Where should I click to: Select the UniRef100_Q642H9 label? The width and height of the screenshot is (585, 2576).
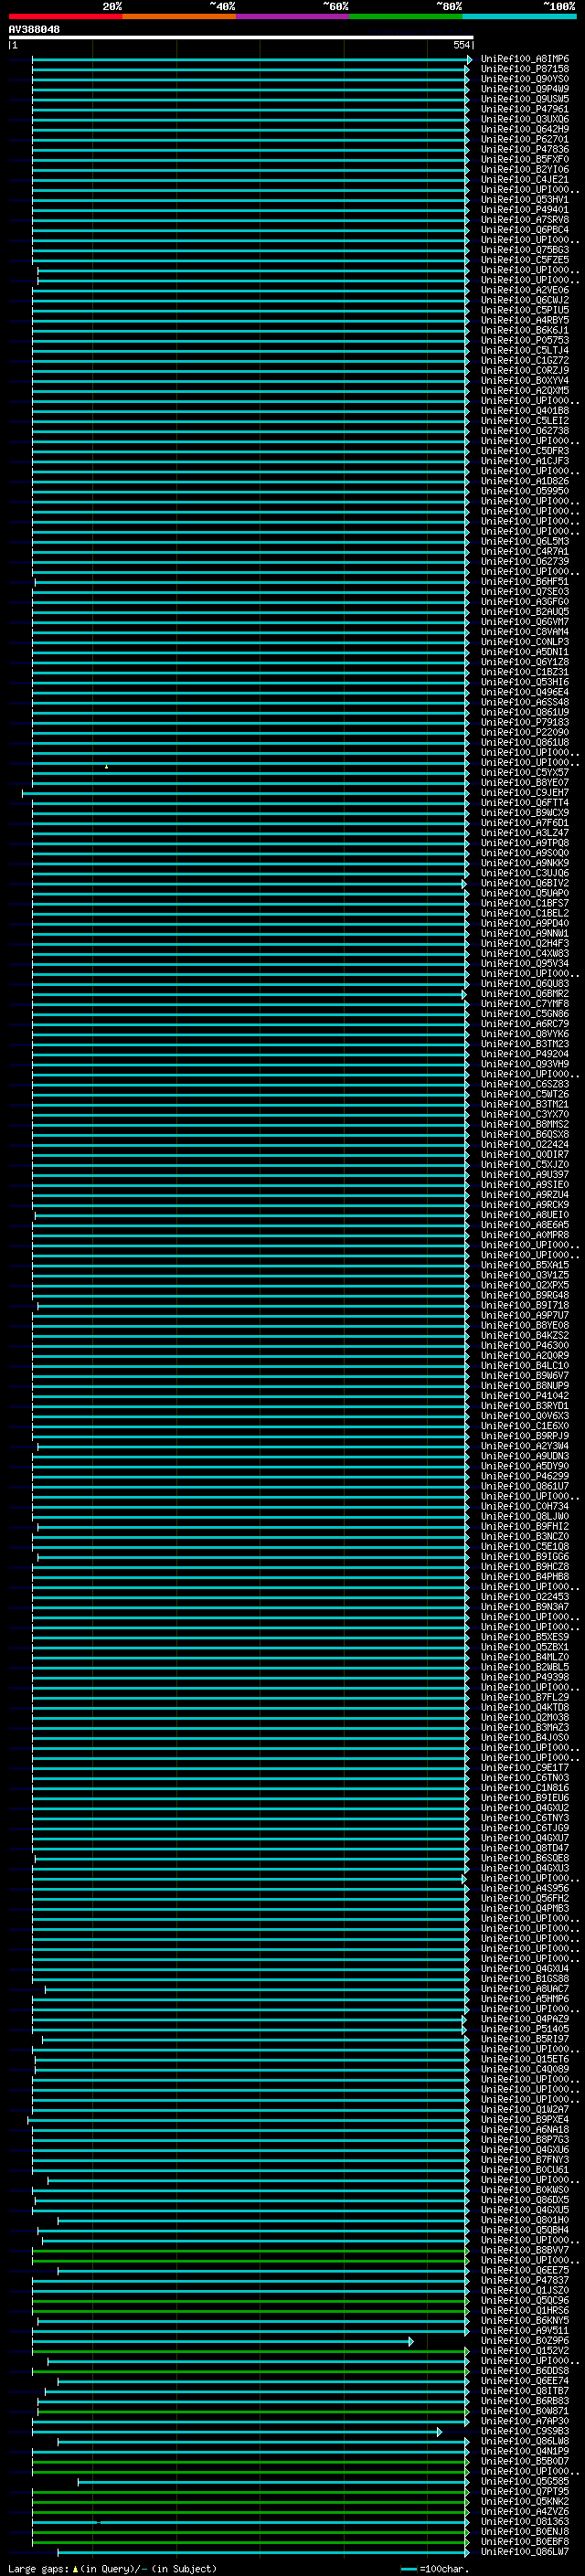pyautogui.click(x=525, y=129)
